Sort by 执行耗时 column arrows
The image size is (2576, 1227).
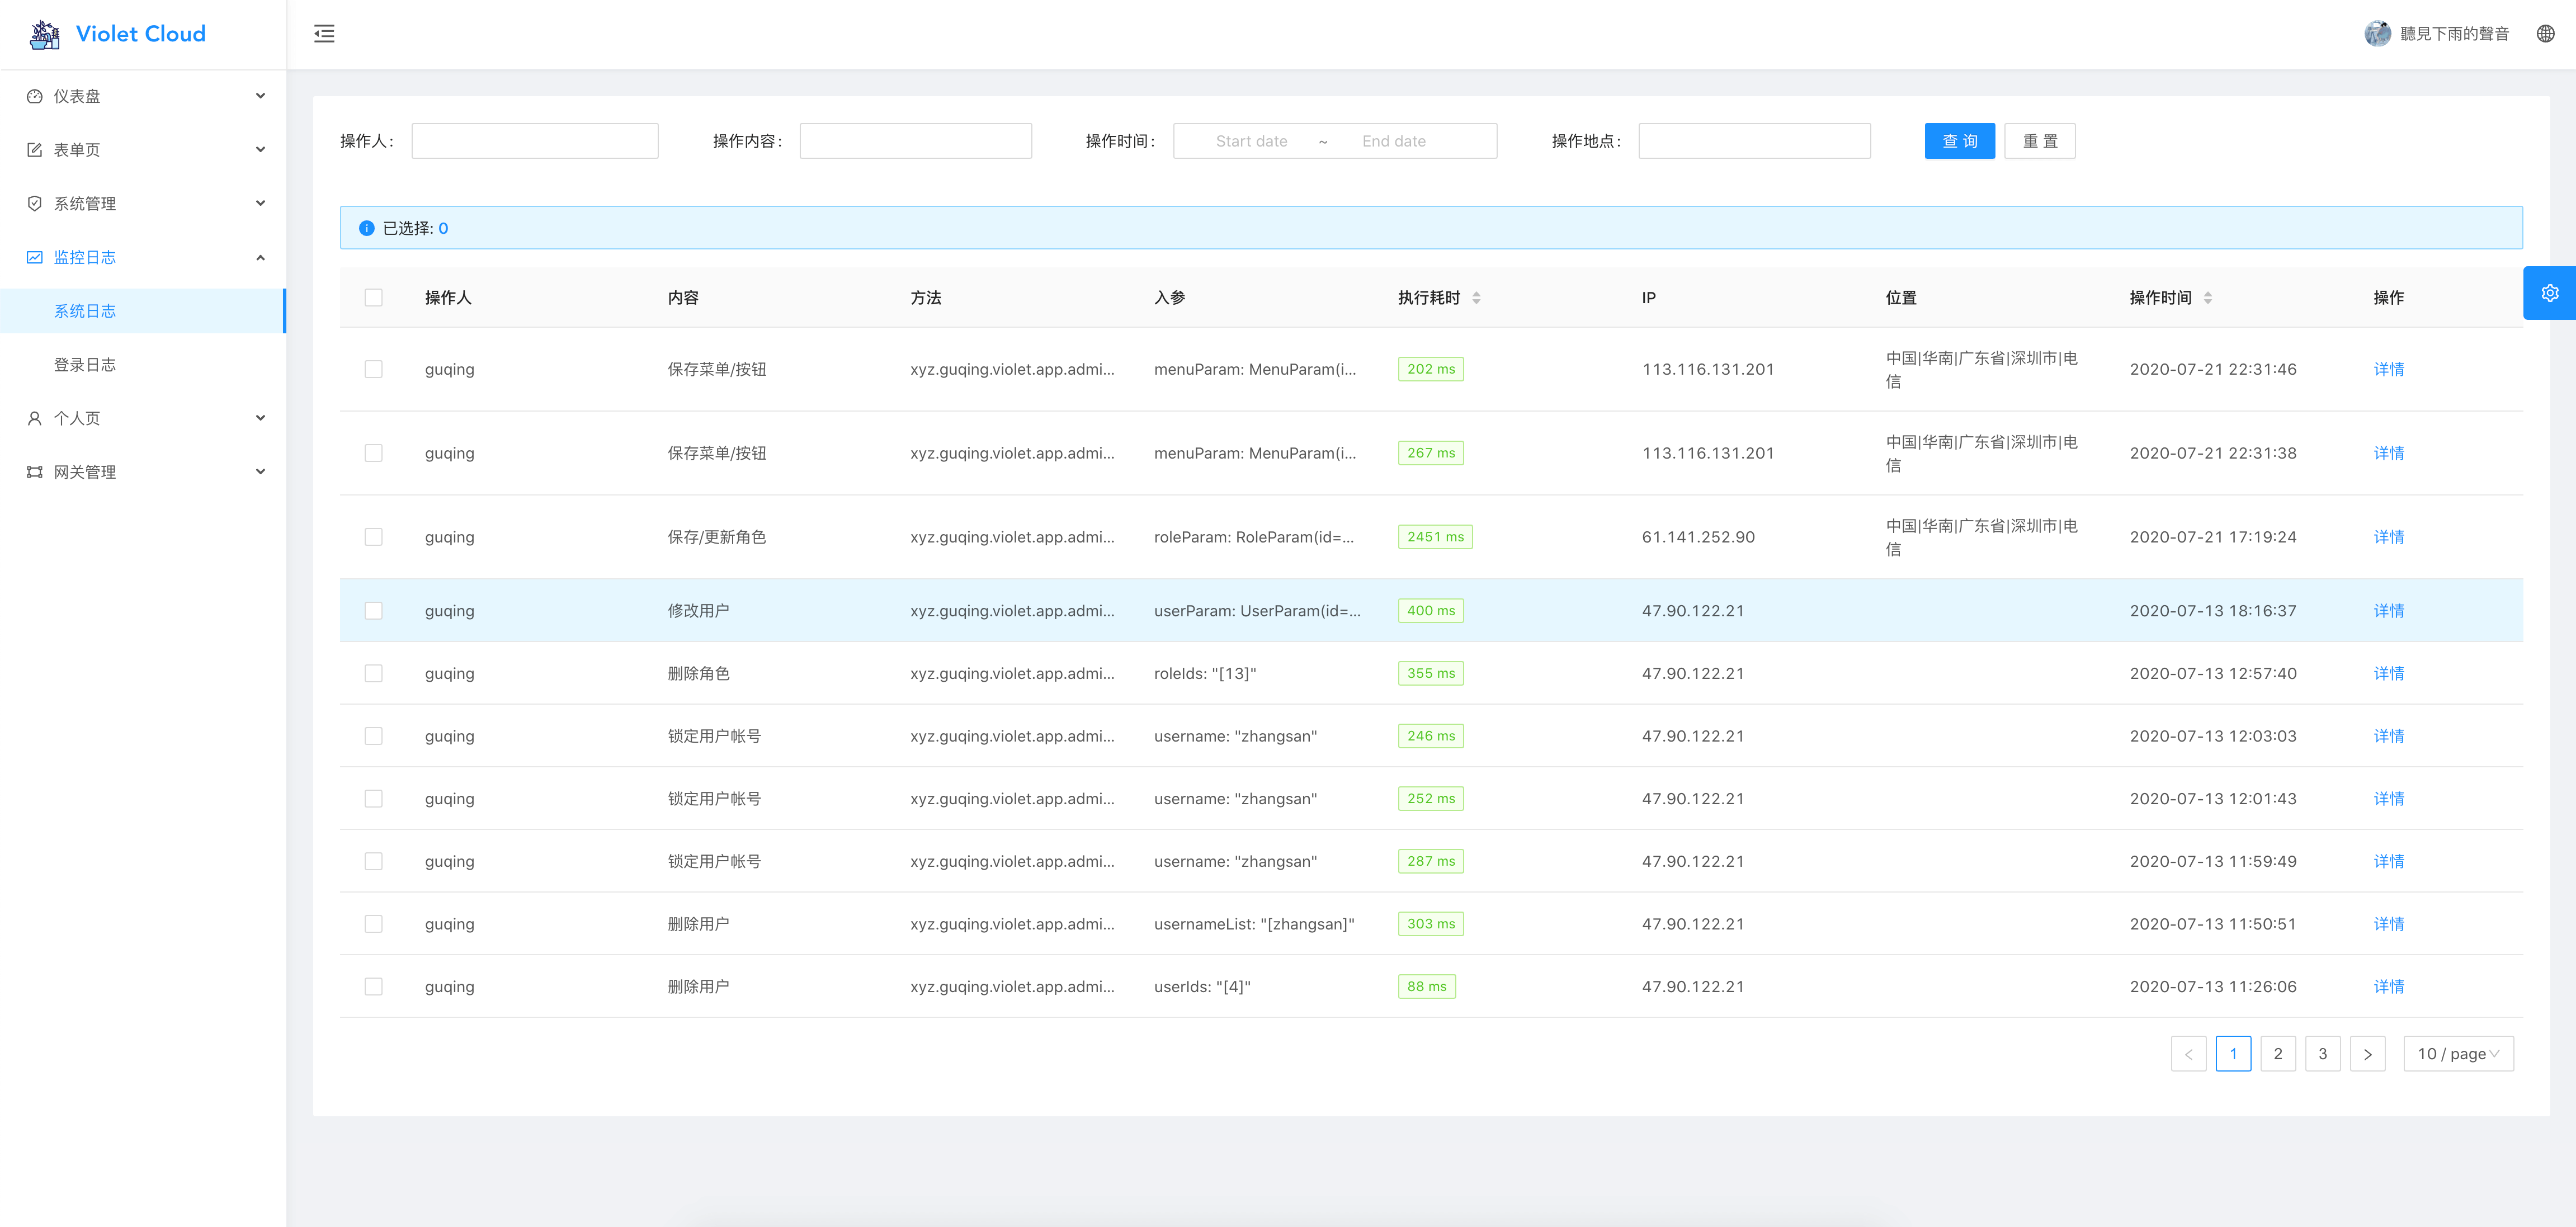tap(1476, 298)
